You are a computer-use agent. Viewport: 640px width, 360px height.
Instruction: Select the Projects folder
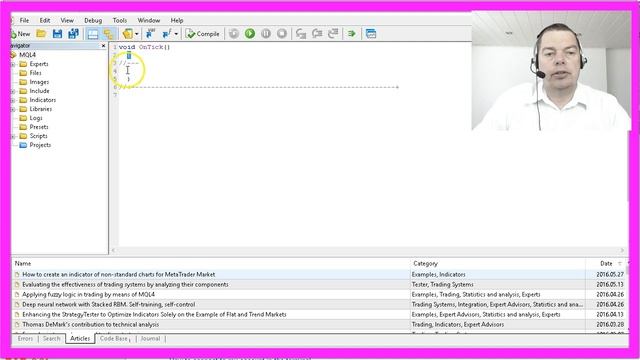click(x=40, y=145)
